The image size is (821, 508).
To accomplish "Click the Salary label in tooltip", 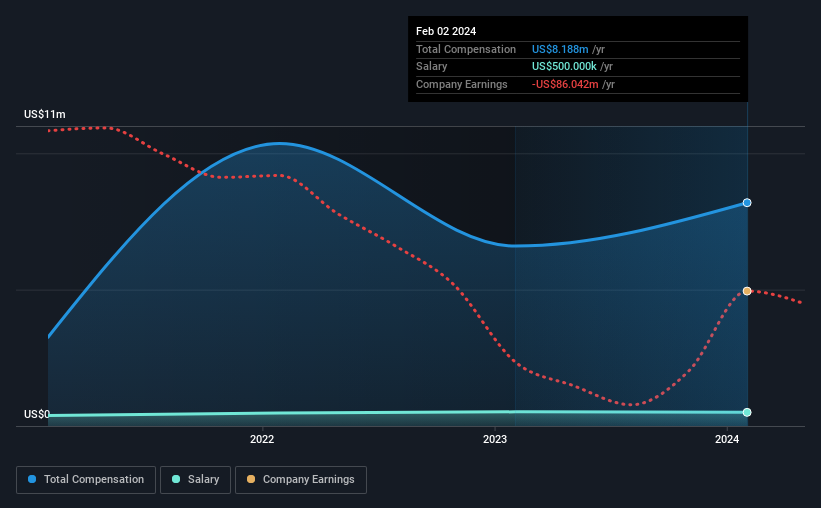I will click(431, 67).
